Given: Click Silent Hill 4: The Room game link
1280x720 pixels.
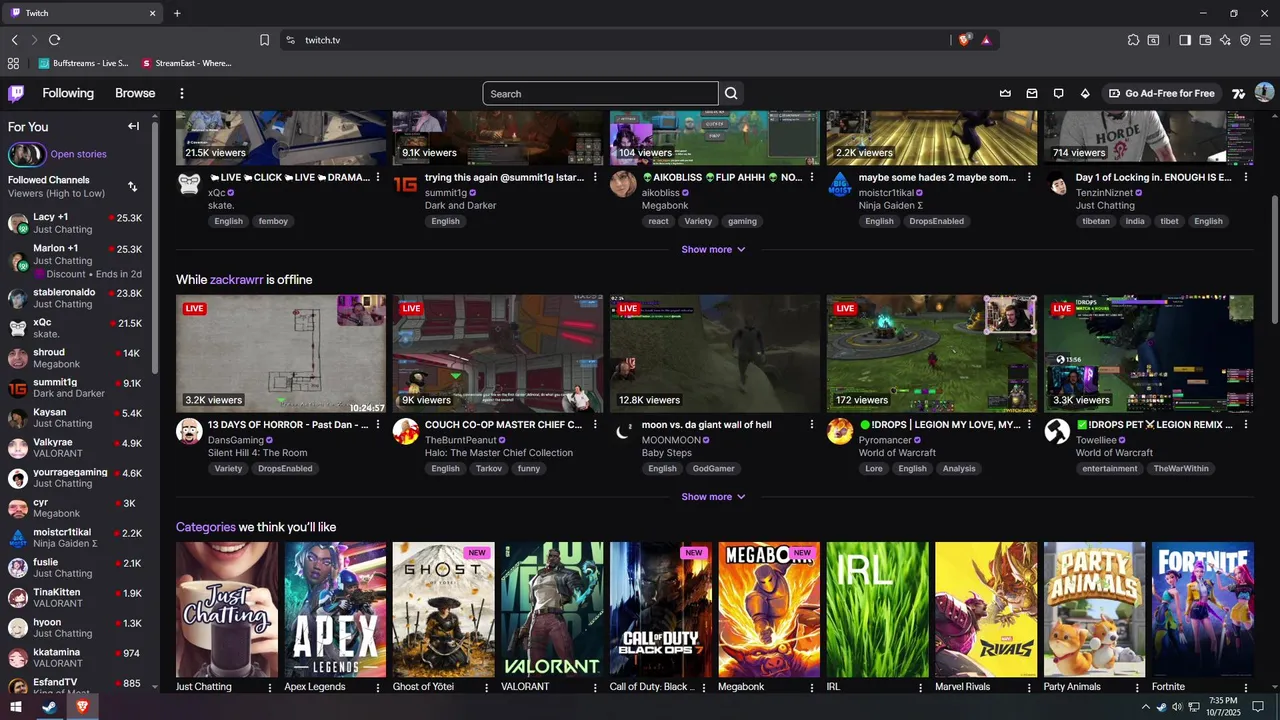Looking at the screenshot, I should pyautogui.click(x=257, y=453).
